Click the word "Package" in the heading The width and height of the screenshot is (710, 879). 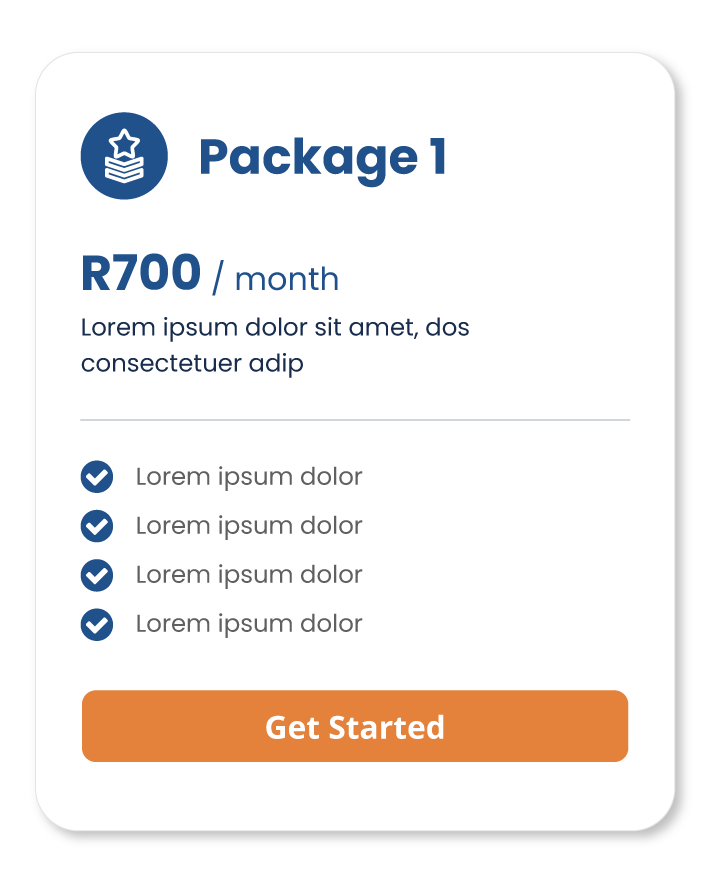click(x=307, y=158)
